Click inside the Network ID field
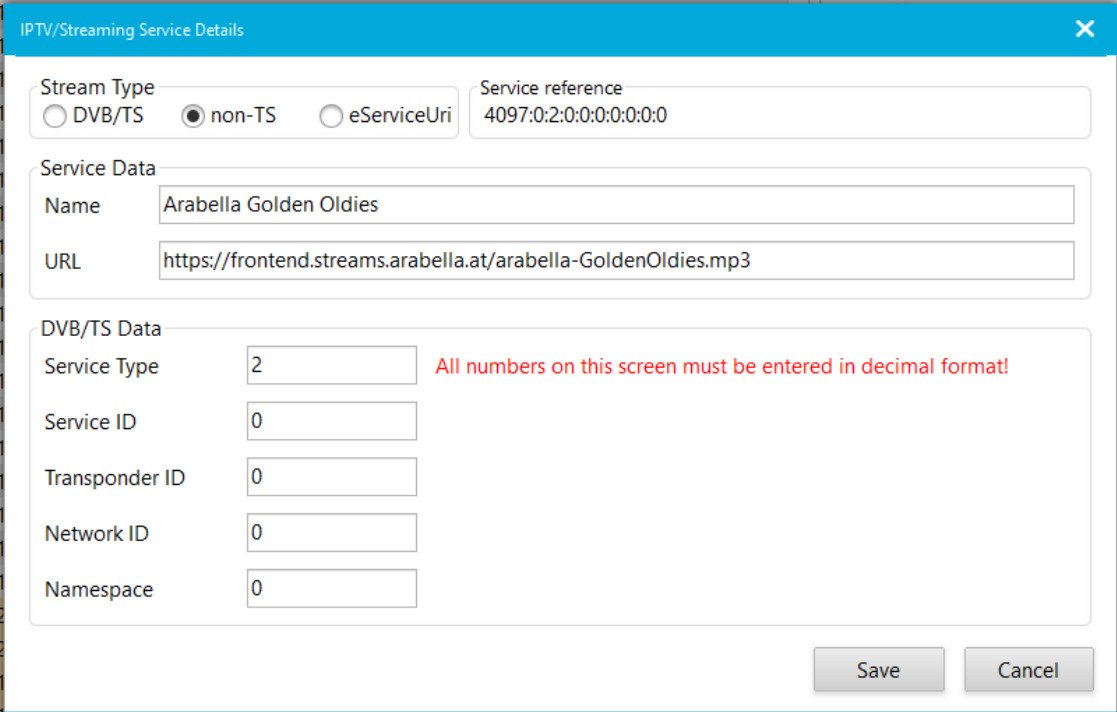 [331, 534]
